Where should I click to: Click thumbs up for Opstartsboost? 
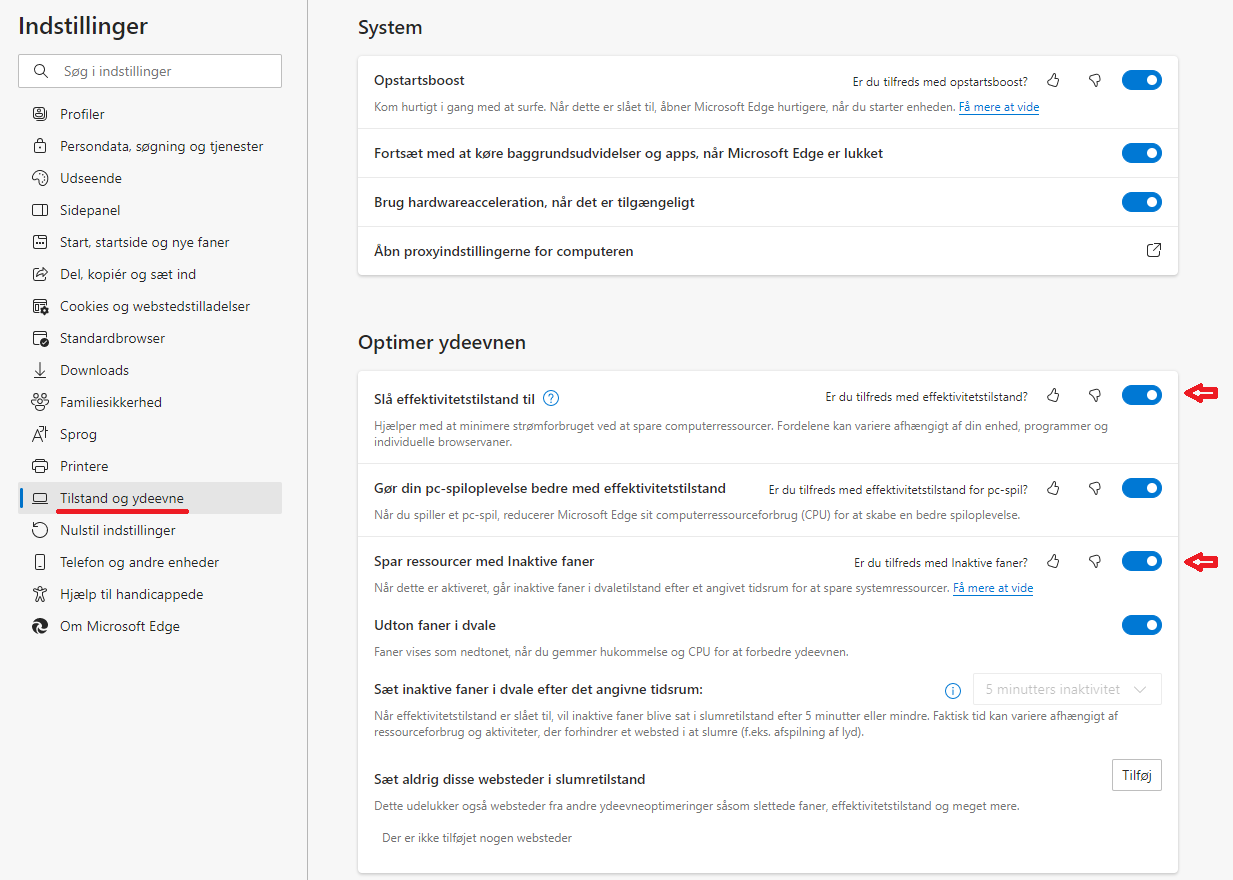pos(1053,81)
